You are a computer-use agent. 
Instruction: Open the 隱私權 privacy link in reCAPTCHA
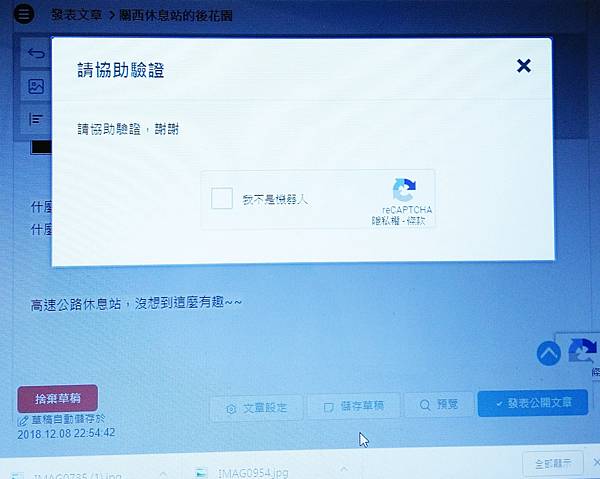click(x=385, y=220)
